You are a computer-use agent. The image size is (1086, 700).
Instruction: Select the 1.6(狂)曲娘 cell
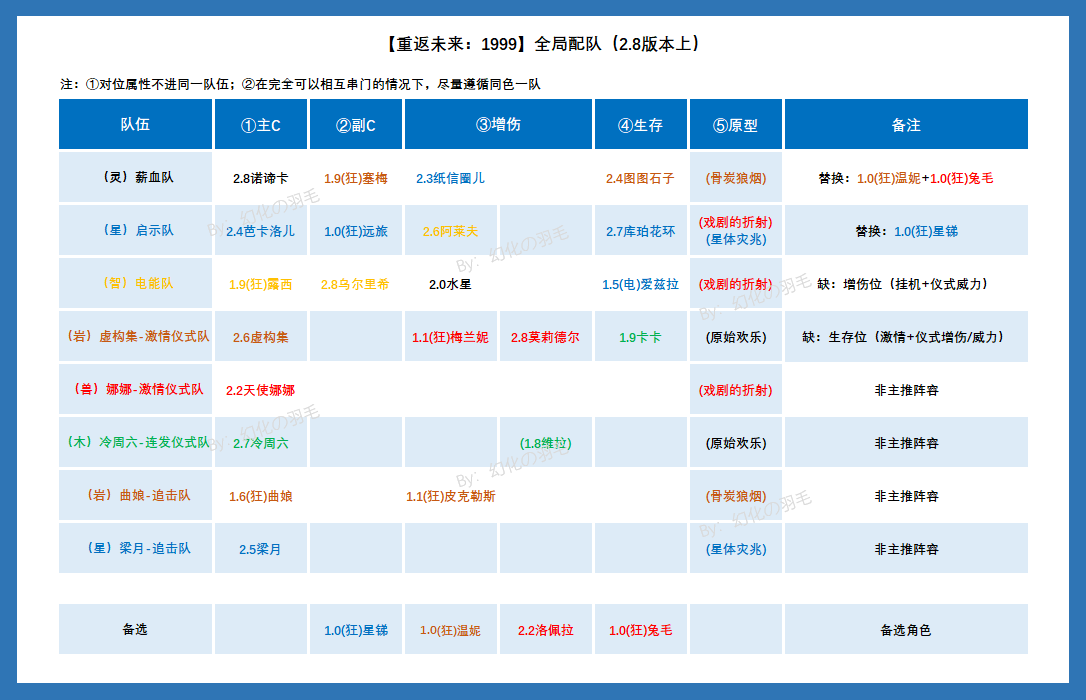(260, 496)
